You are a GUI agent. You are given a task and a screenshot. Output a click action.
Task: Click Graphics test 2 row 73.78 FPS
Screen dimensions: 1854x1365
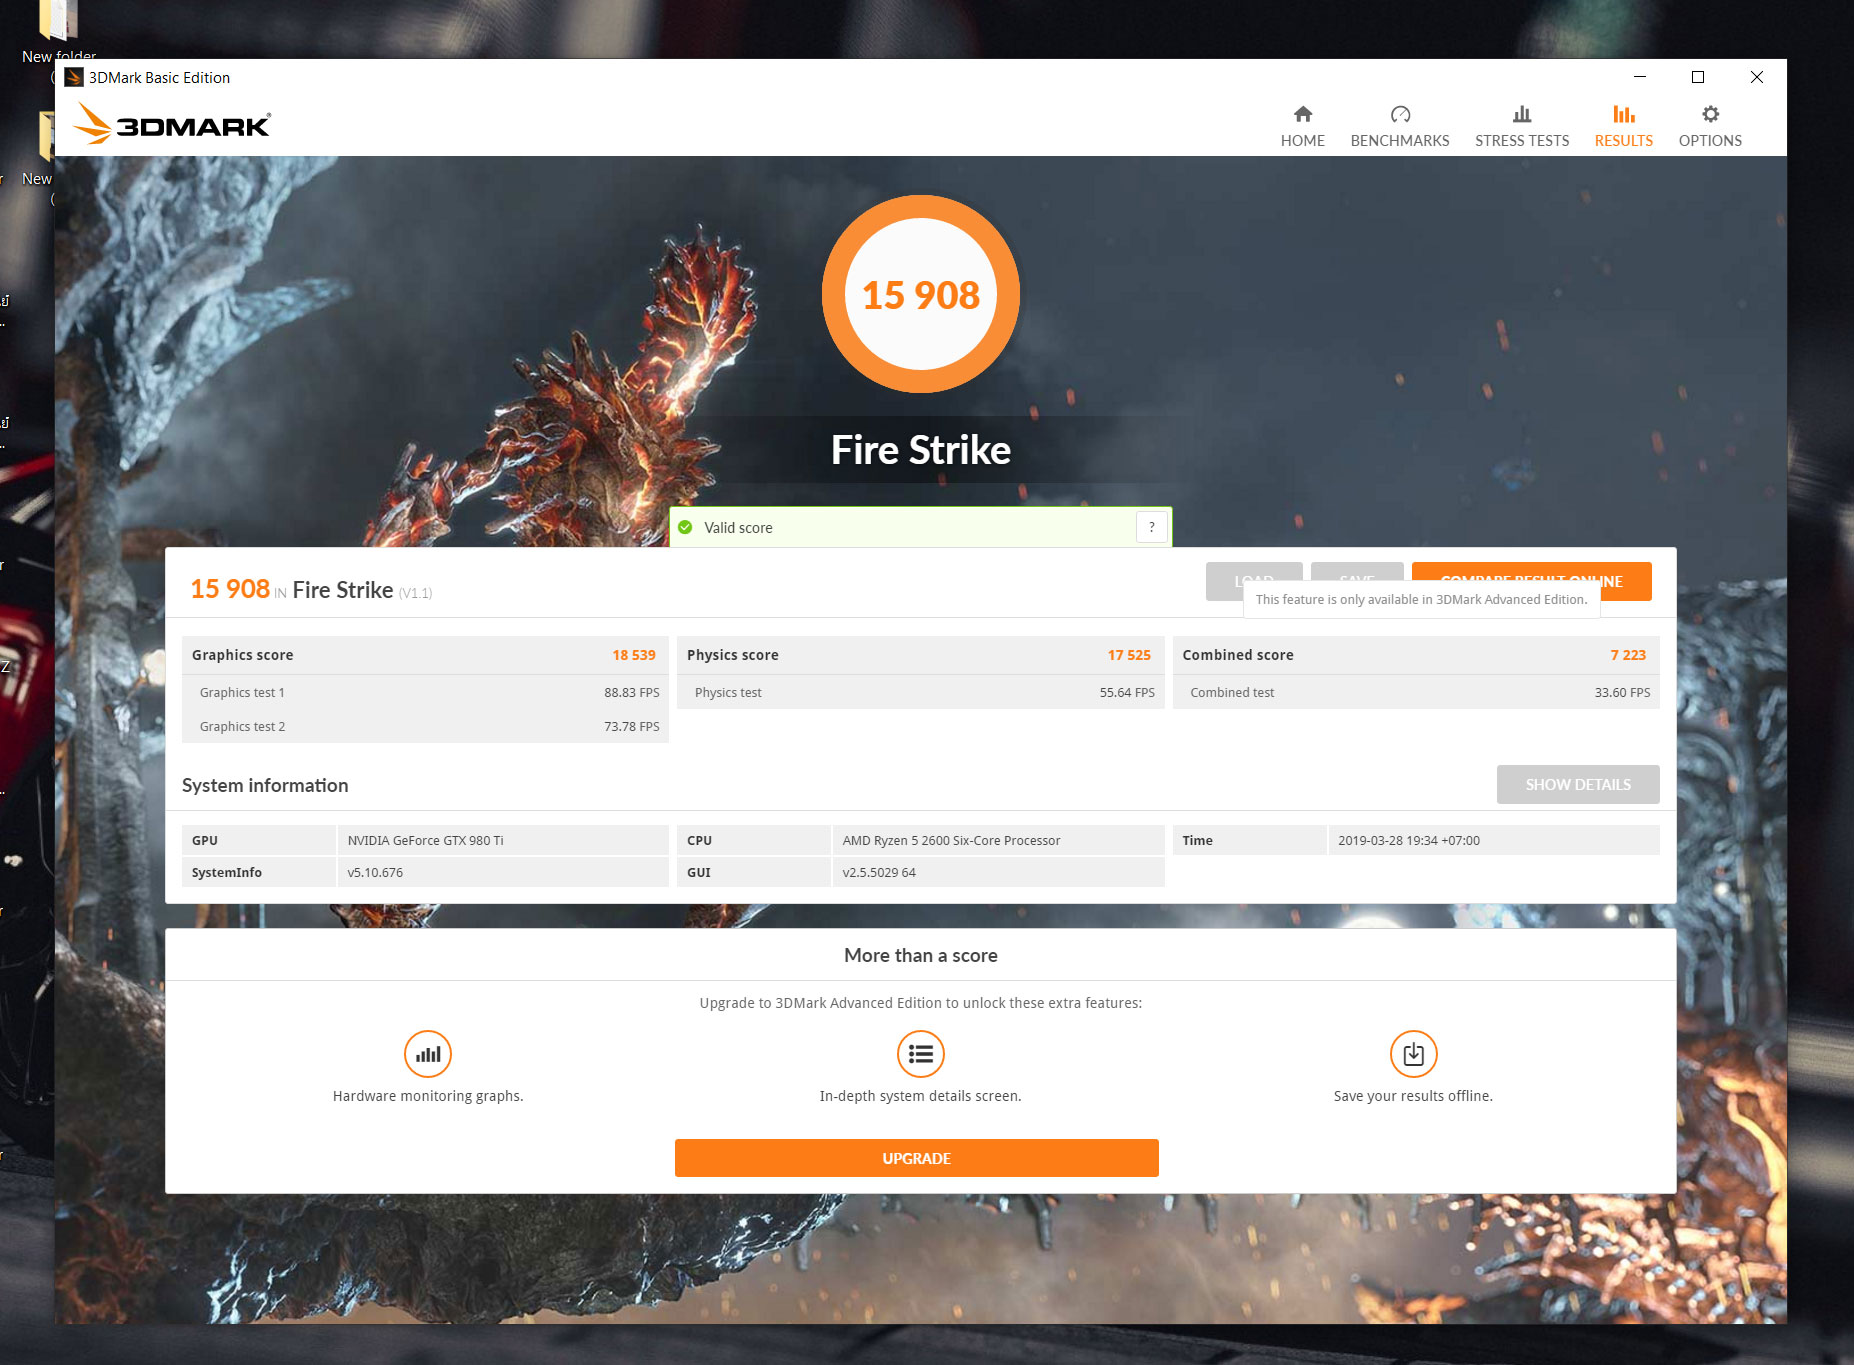point(425,726)
